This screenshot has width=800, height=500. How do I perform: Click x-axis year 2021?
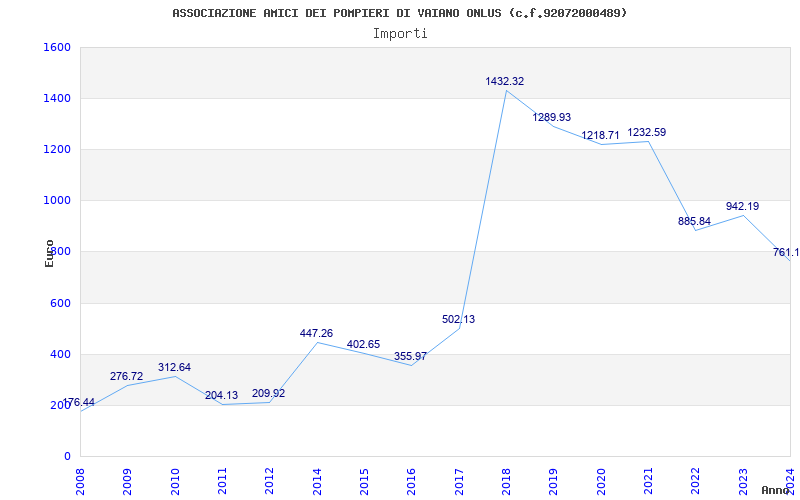(648, 481)
